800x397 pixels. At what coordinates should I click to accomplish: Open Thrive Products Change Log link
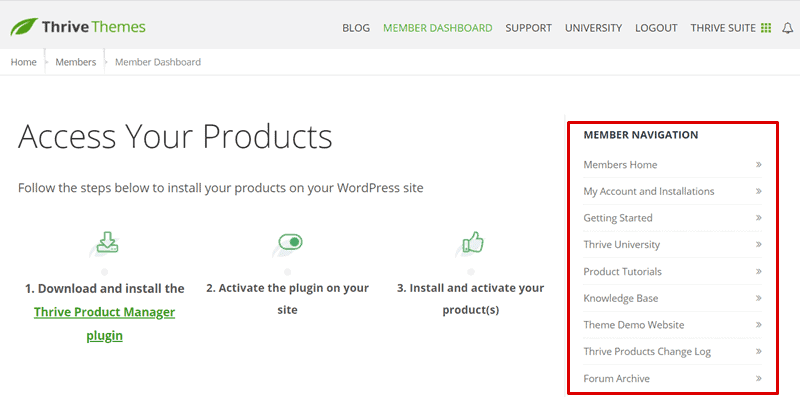click(x=647, y=352)
